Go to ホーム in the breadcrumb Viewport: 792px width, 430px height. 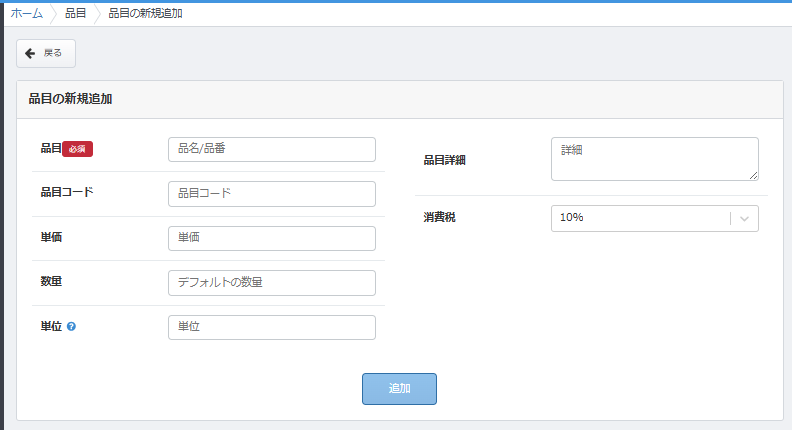click(x=27, y=13)
